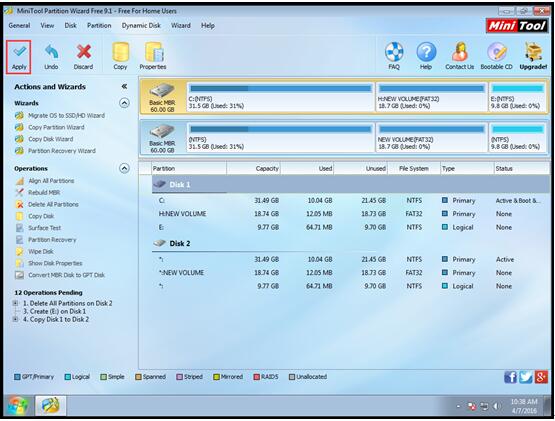555x421 pixels.
Task: Collapse the Actions and Wizards panel
Action: (124, 86)
